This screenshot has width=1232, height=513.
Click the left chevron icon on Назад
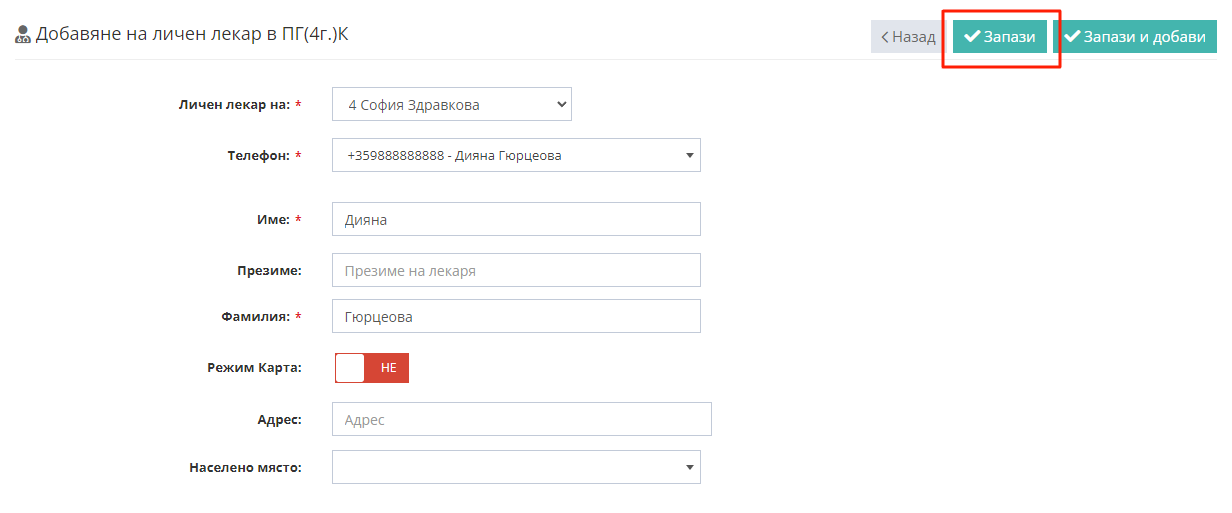(x=884, y=37)
